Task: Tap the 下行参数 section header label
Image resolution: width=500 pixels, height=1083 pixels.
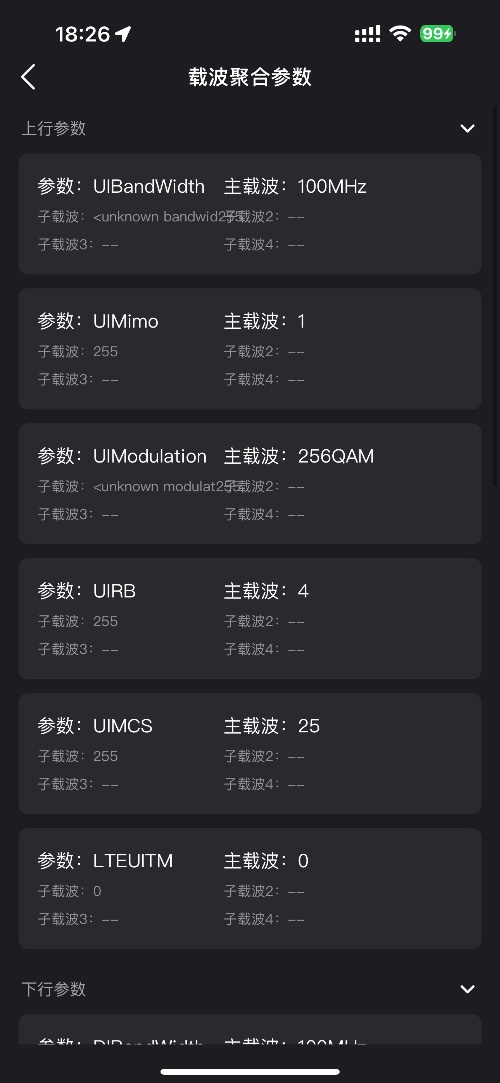Action: click(54, 989)
